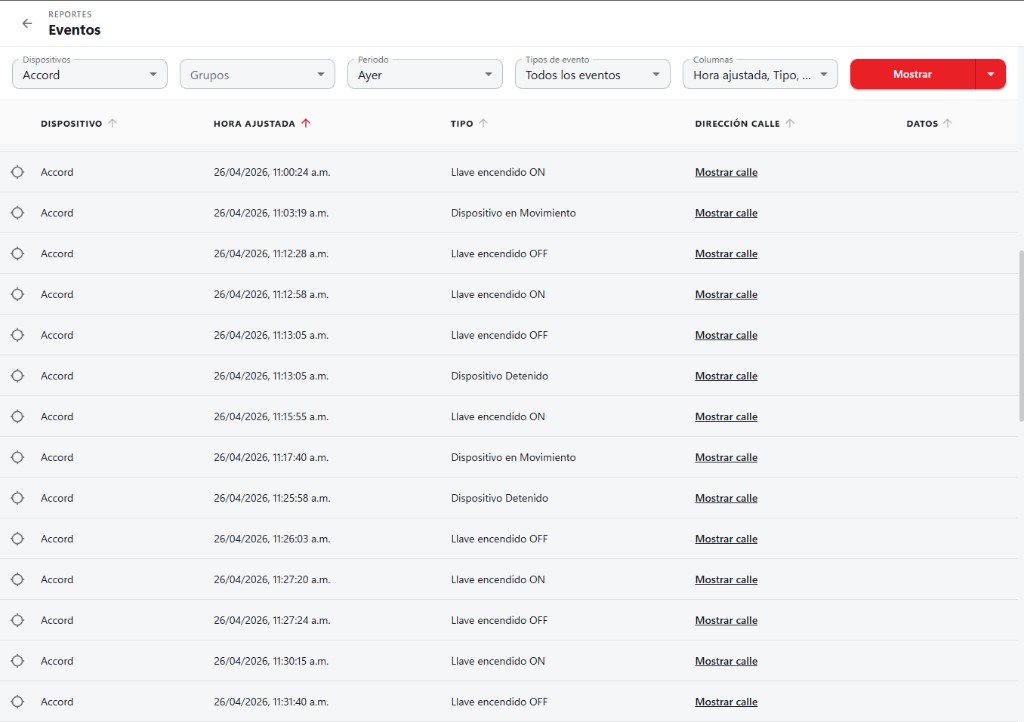1024x722 pixels.
Task: Show street for 11:27:24 a.m. event
Action: pyautogui.click(x=726, y=620)
